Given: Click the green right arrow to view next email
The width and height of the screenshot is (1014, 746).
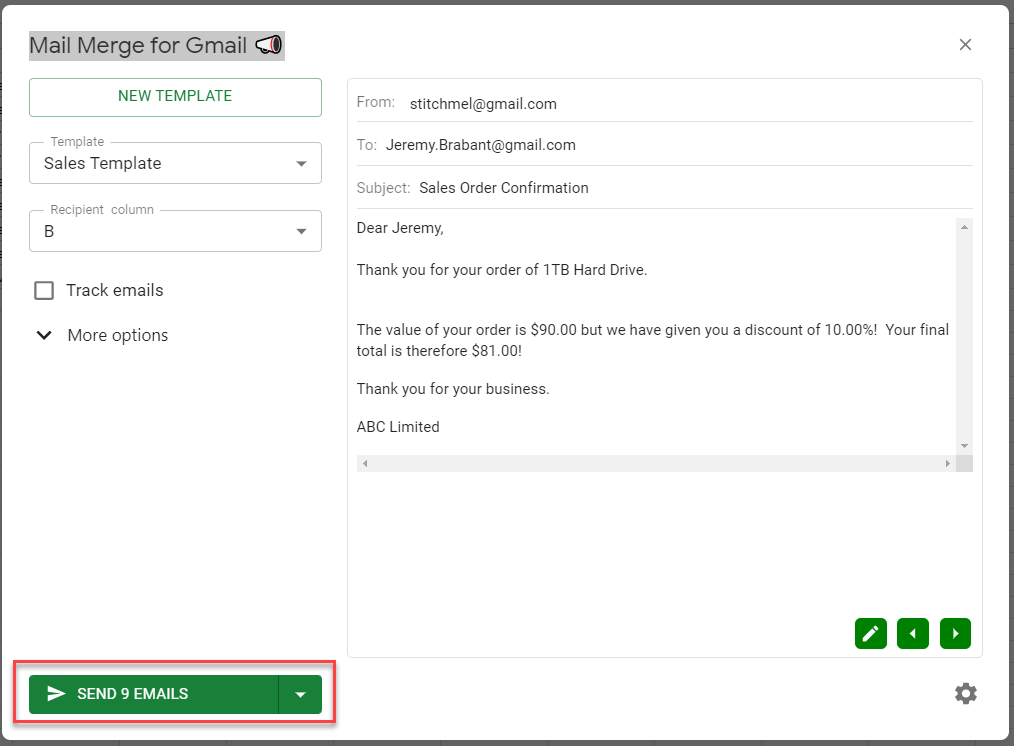Looking at the screenshot, I should point(955,633).
